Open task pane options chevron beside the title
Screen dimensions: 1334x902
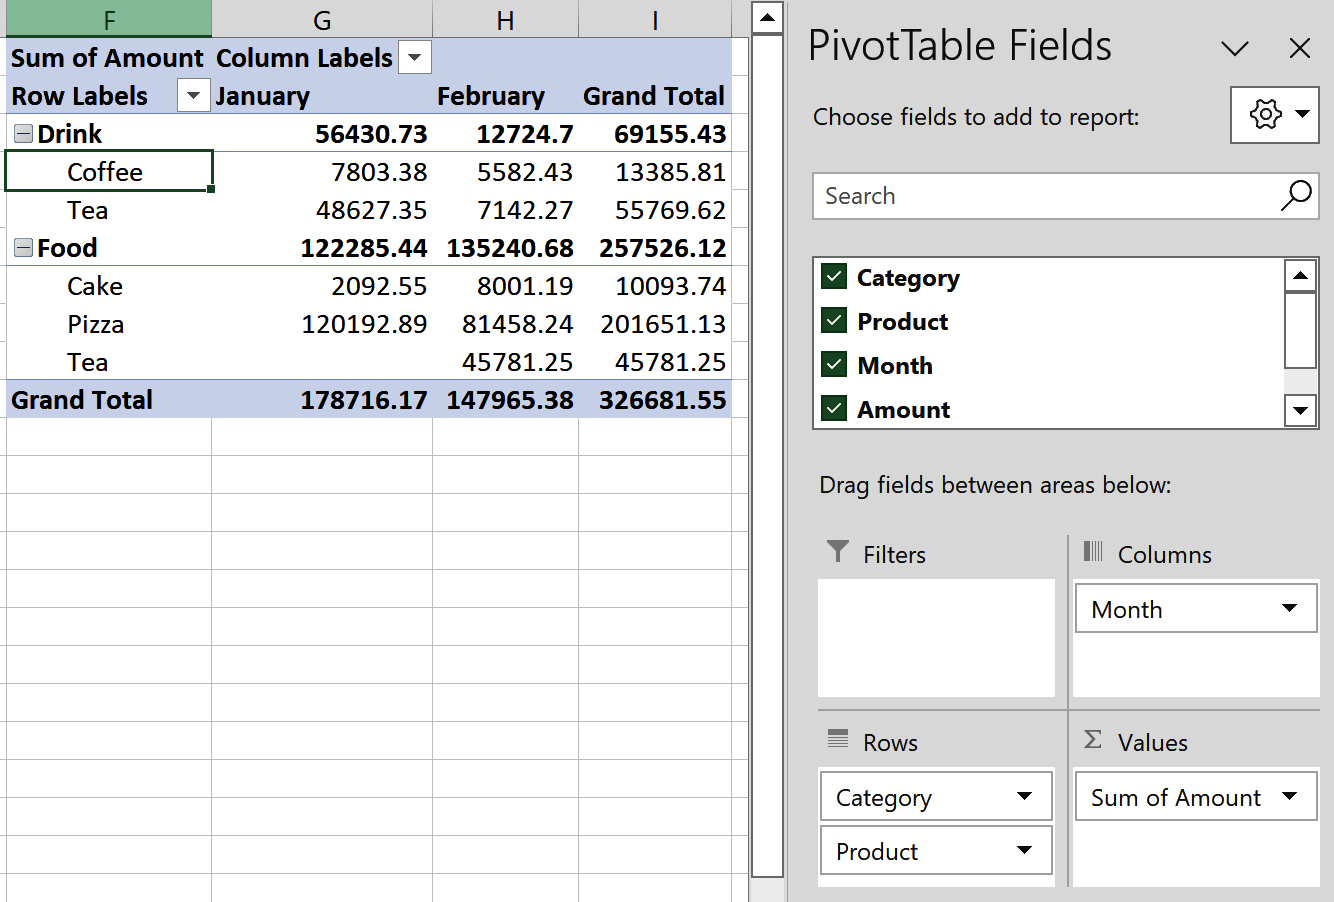pos(1235,48)
